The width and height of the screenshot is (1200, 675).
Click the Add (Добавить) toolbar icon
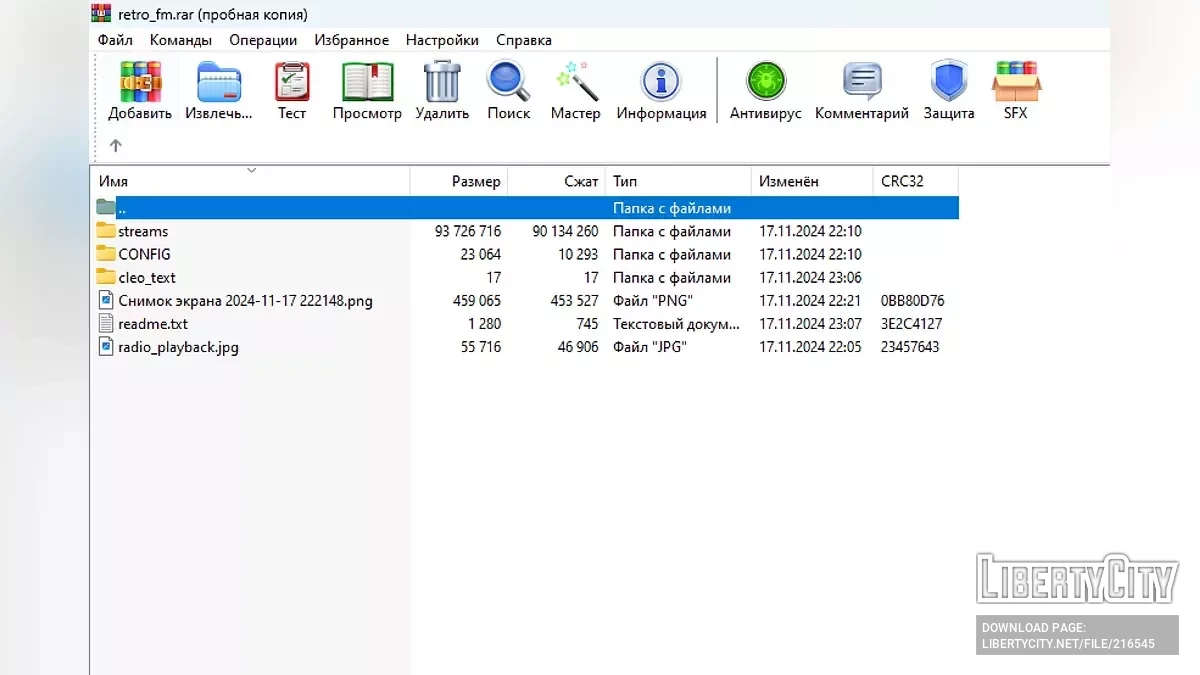pyautogui.click(x=140, y=82)
